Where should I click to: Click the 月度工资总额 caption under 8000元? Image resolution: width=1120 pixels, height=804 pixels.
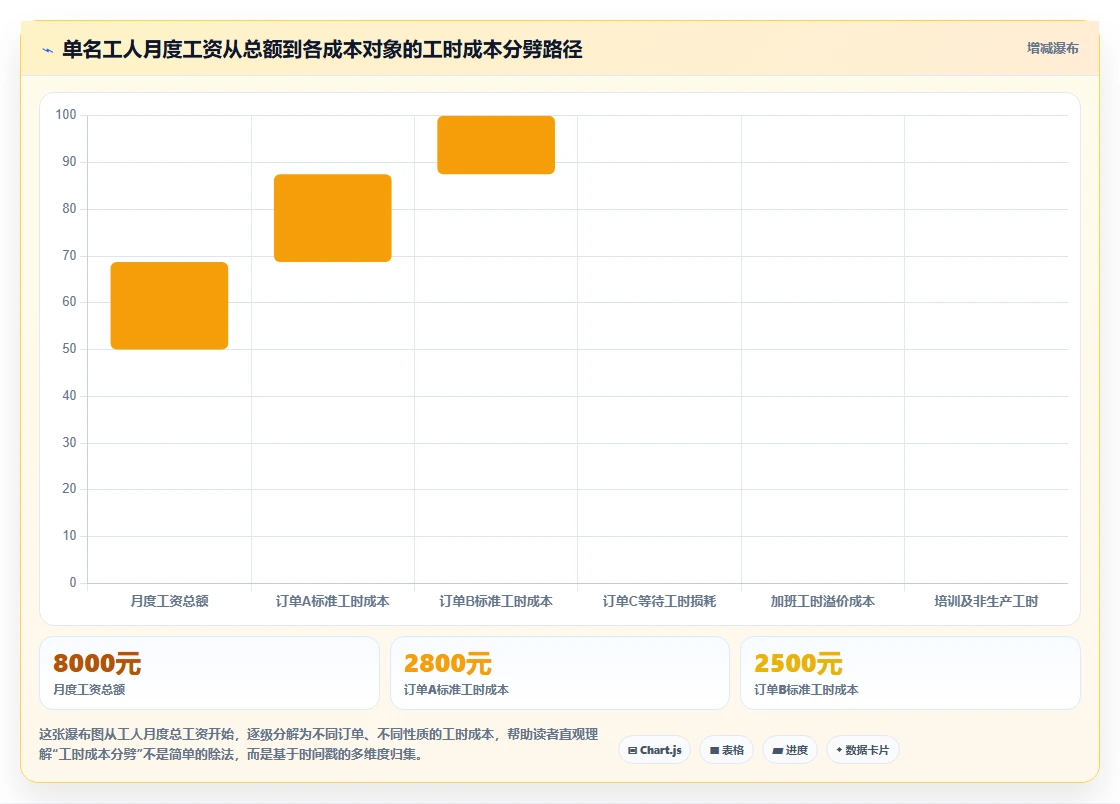tap(89, 690)
